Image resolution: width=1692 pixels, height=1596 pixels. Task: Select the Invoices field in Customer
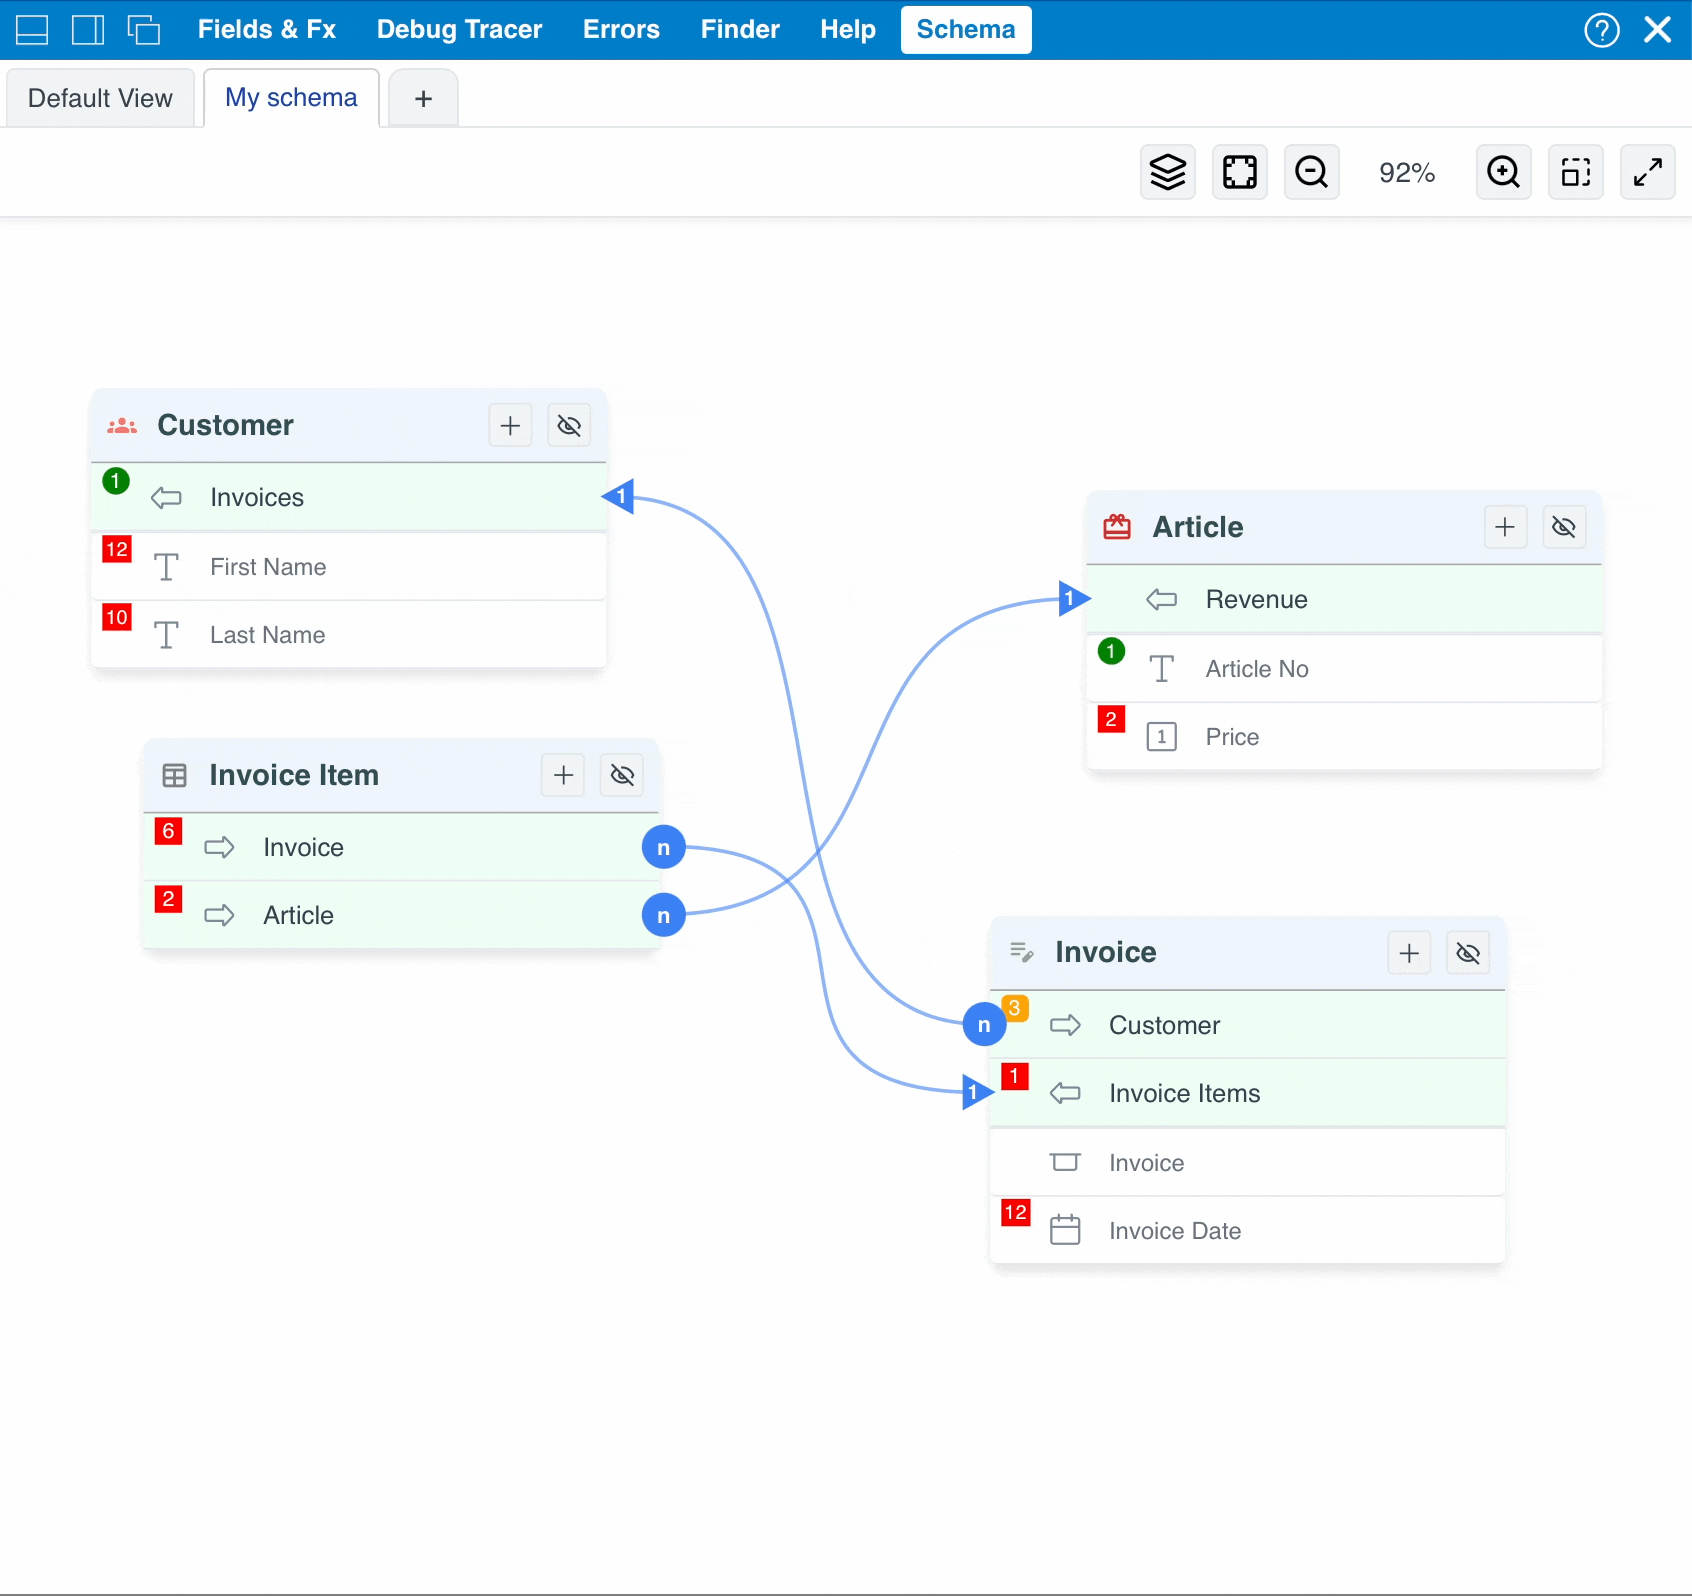(349, 497)
